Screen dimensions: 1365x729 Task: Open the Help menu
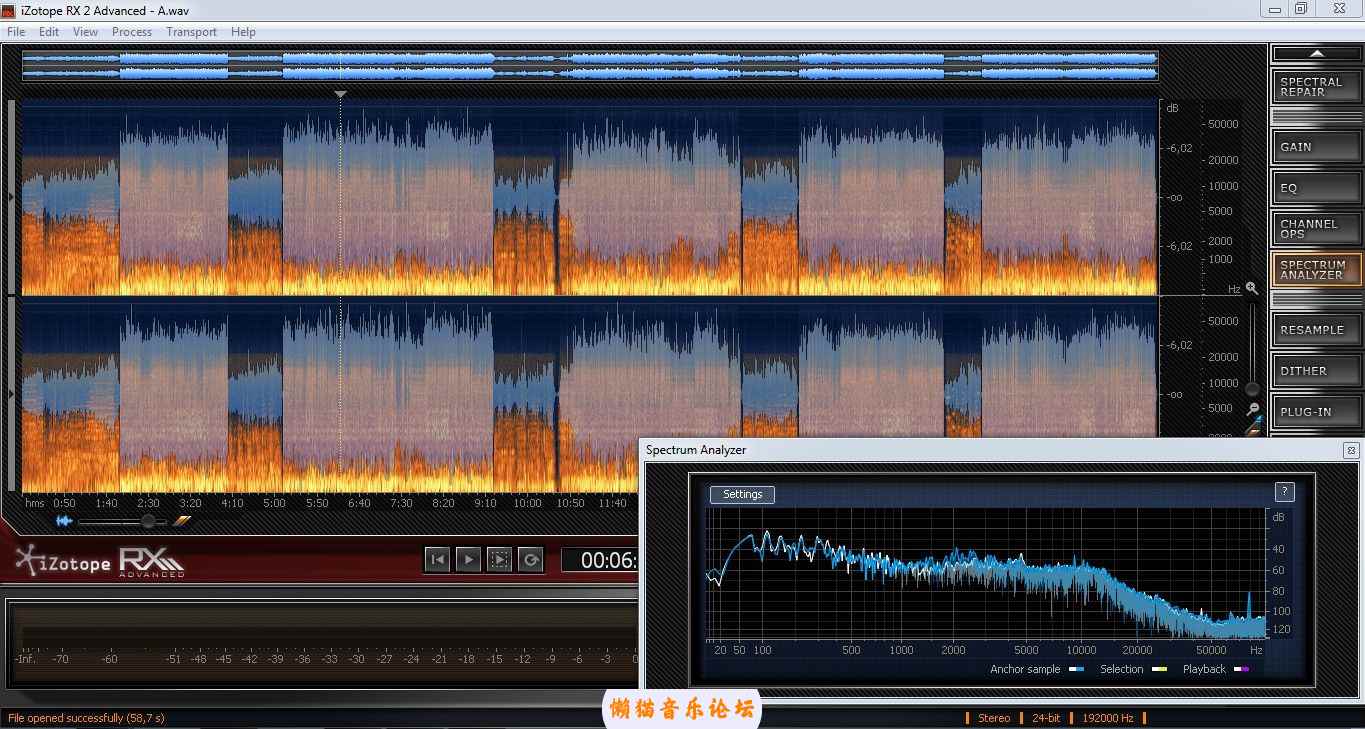pyautogui.click(x=243, y=32)
